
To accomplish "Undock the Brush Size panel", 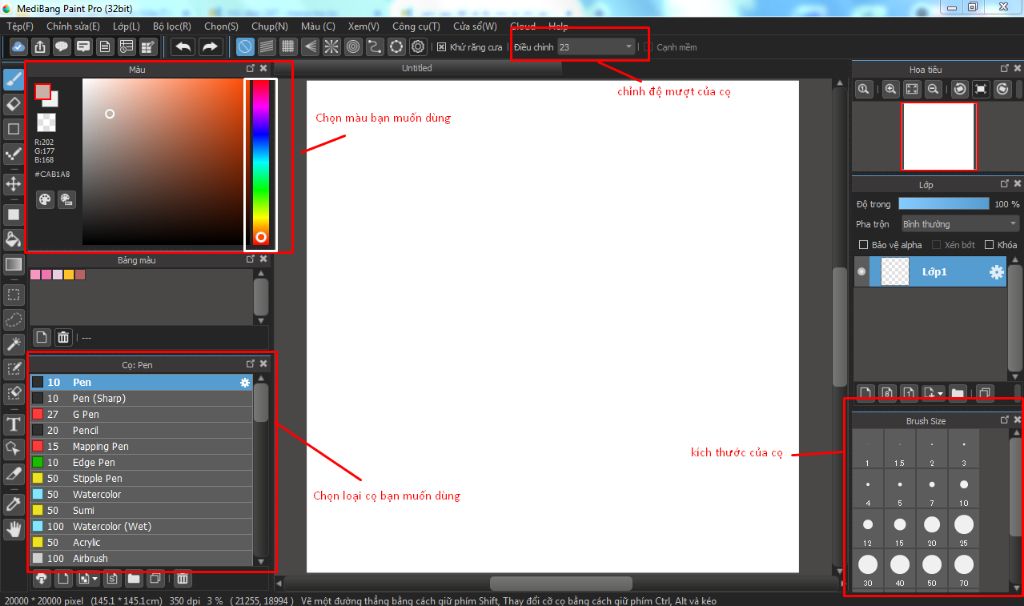I will [x=1004, y=420].
